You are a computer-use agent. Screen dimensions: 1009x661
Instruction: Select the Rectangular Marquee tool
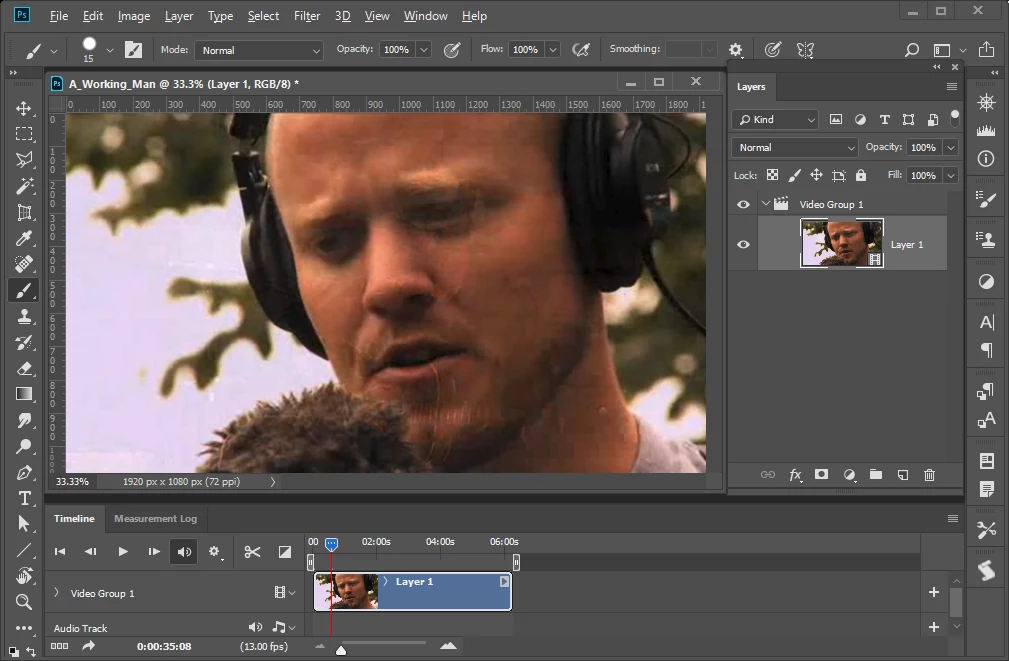point(24,134)
